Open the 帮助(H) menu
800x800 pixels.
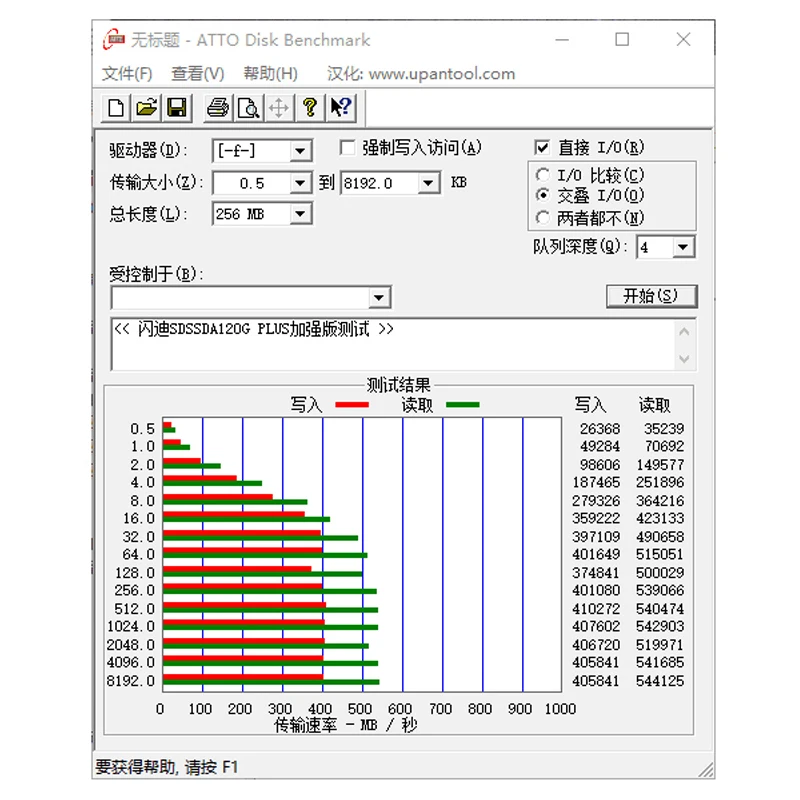click(x=270, y=74)
